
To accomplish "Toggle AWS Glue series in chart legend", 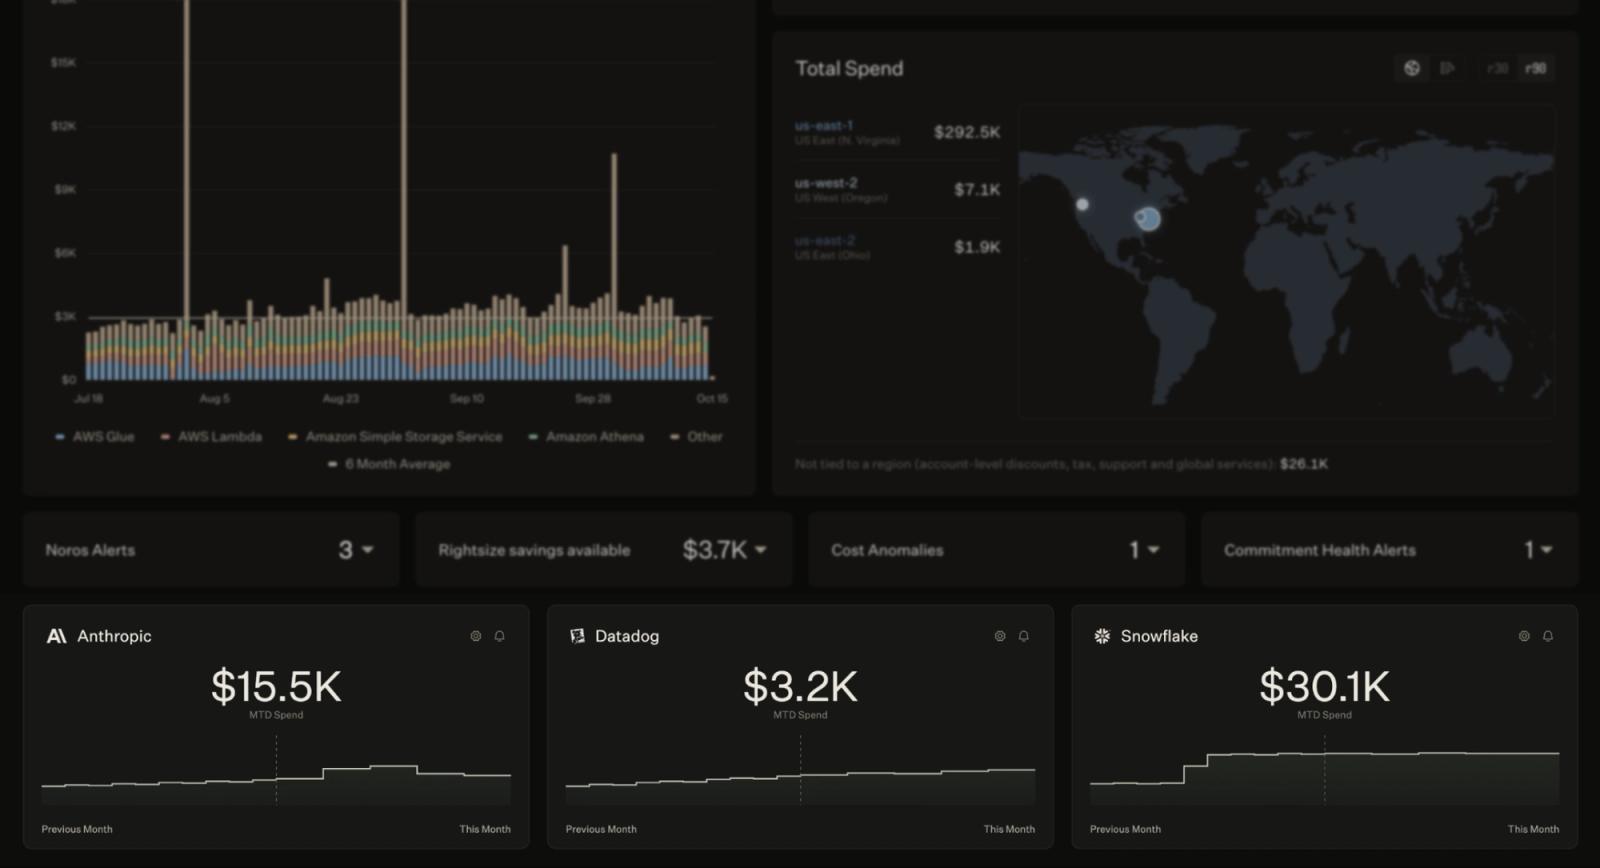I will tap(95, 437).
